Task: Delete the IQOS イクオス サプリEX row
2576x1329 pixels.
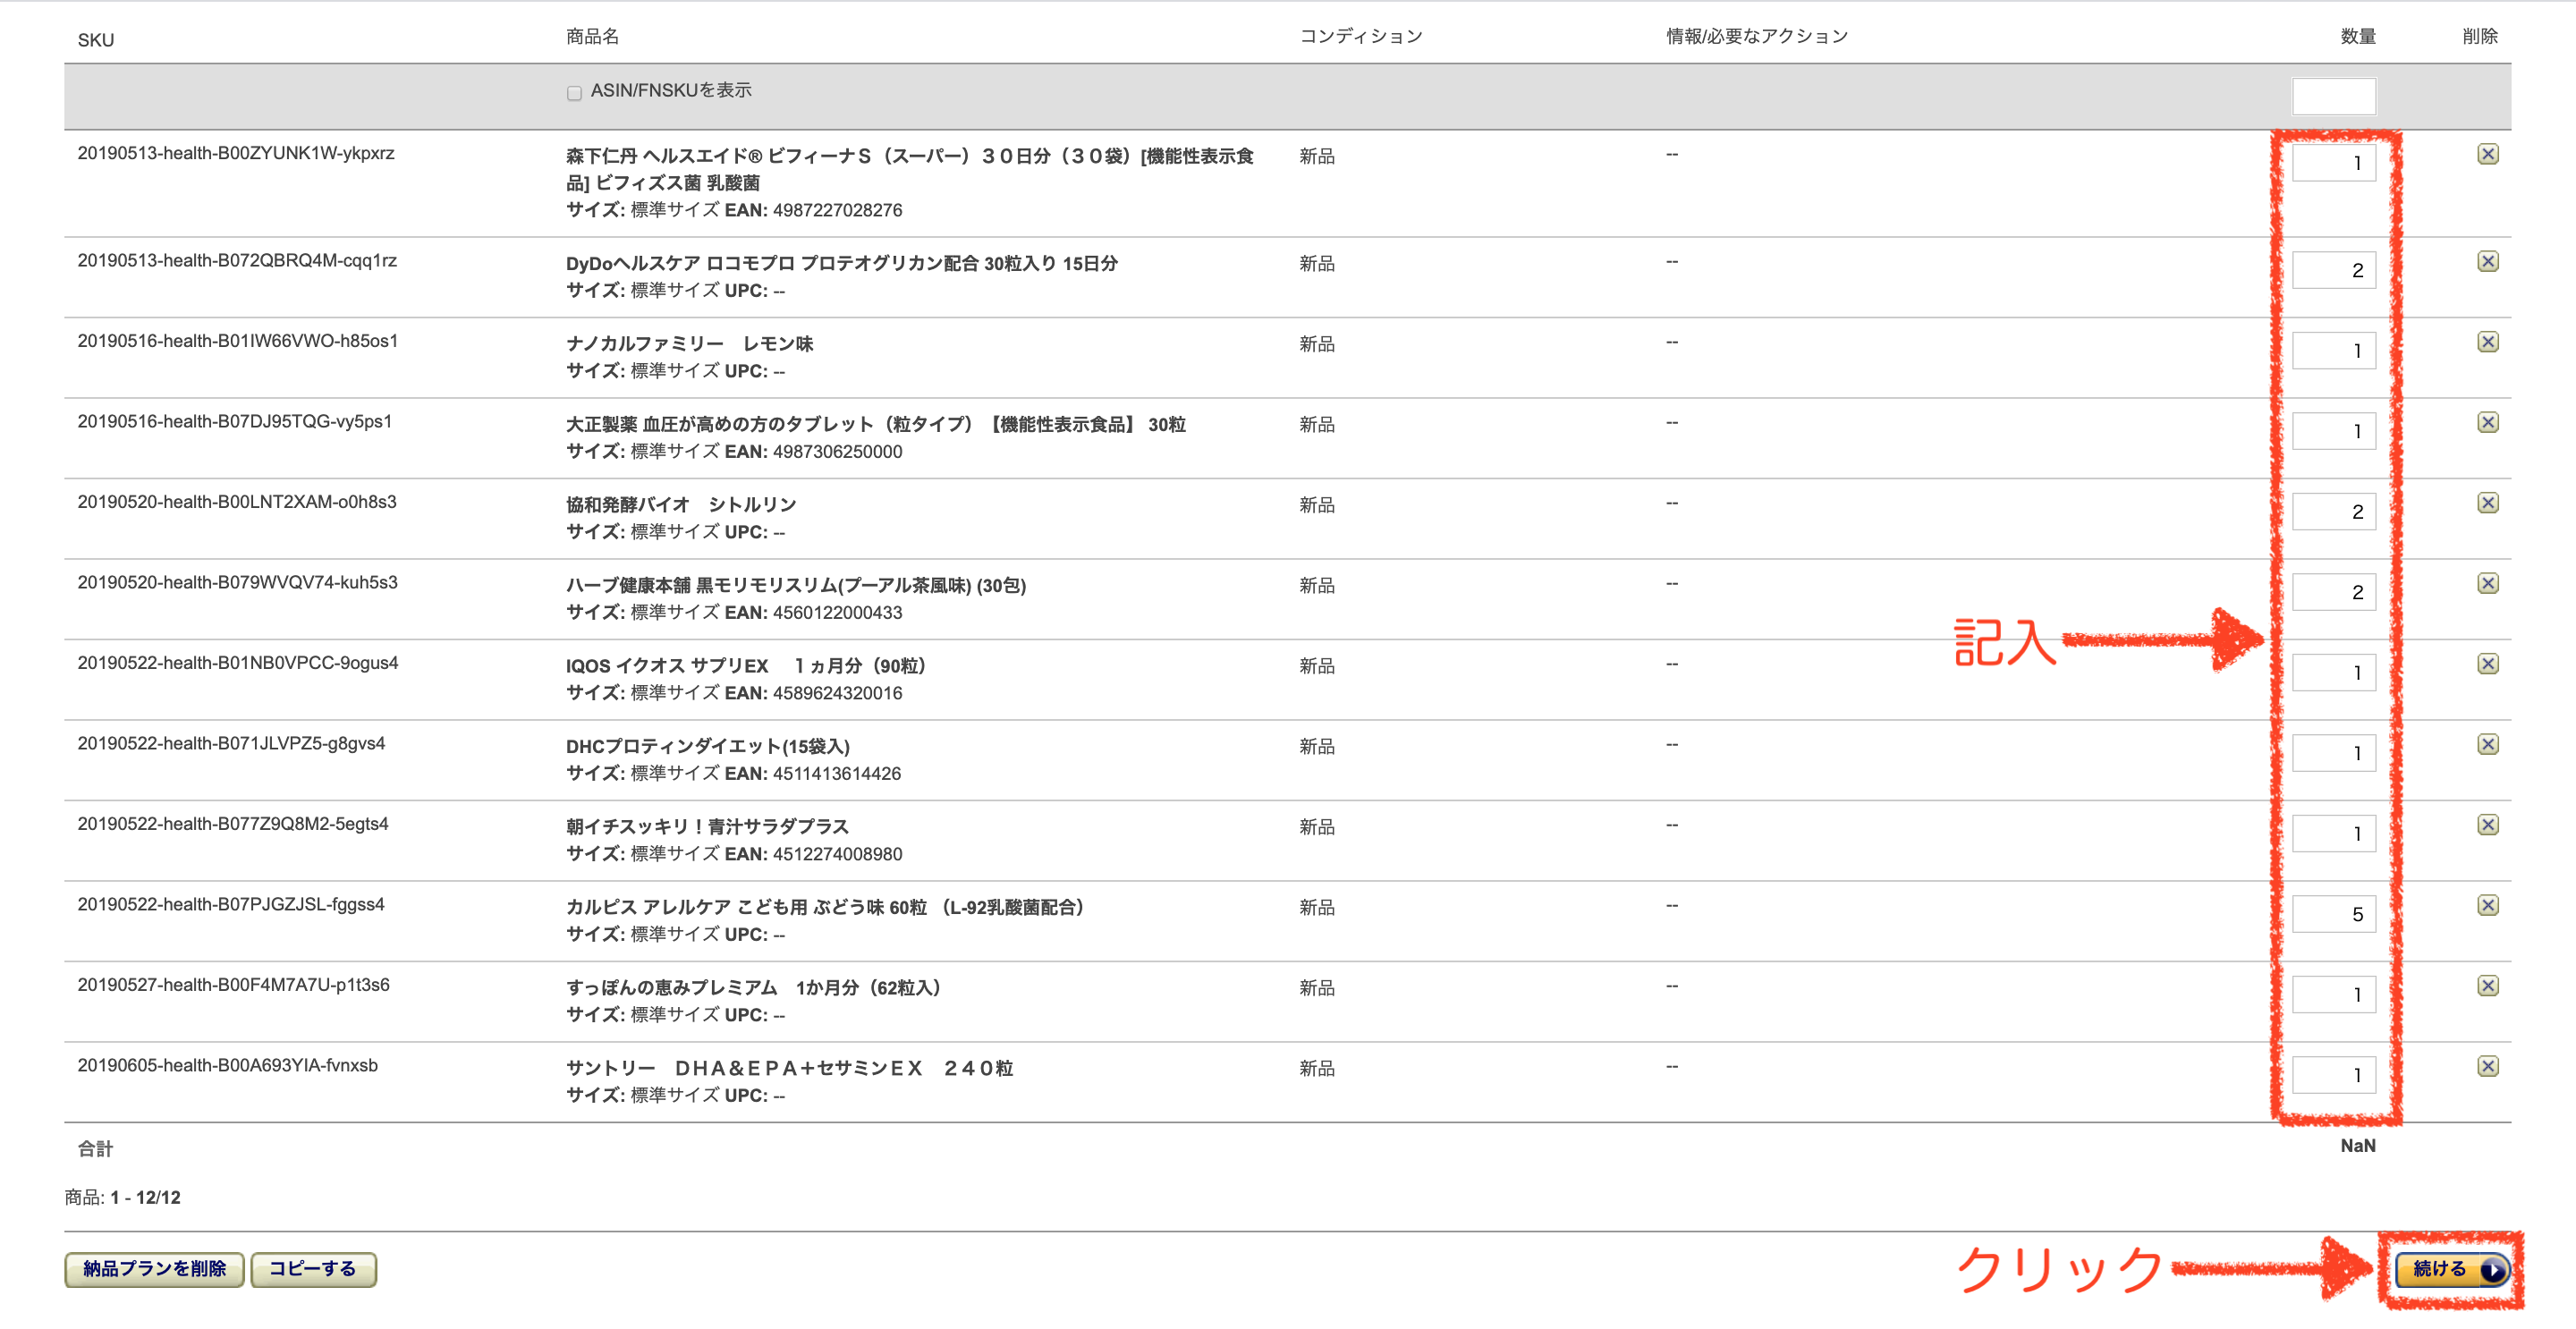Action: 2488,664
